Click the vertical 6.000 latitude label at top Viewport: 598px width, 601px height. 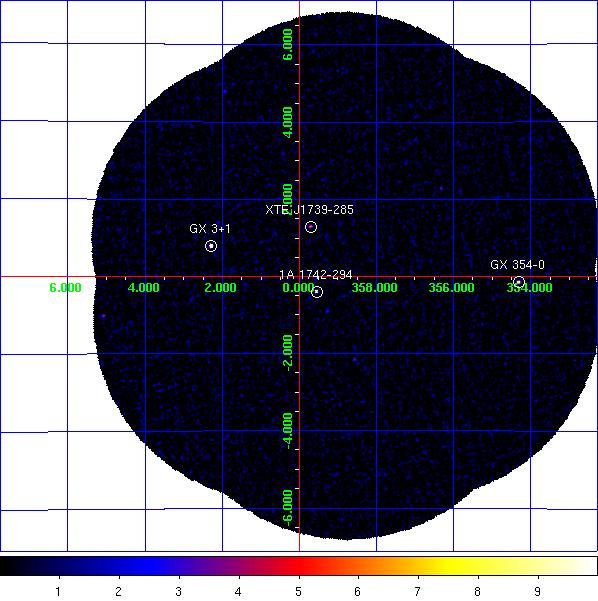(288, 44)
